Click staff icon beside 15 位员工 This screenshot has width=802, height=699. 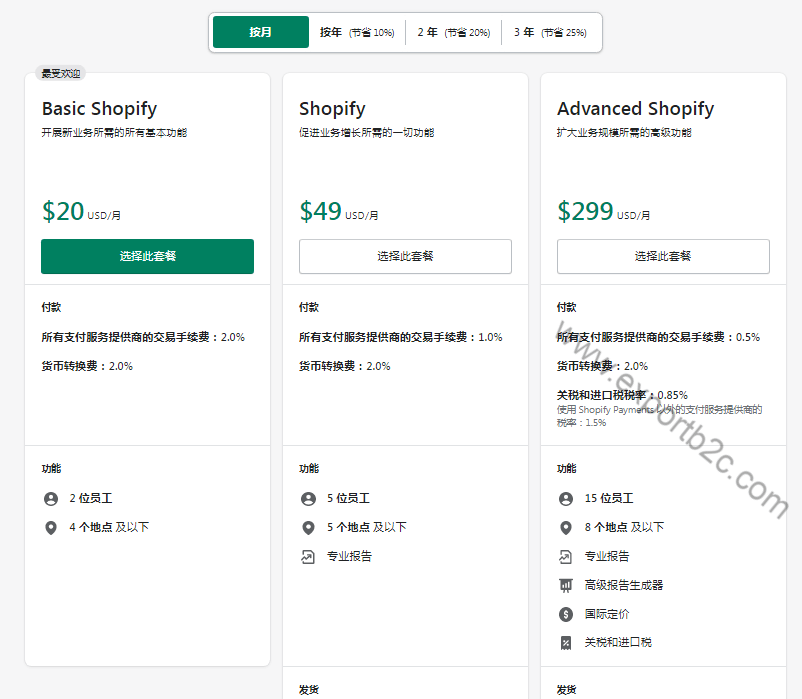(x=566, y=499)
